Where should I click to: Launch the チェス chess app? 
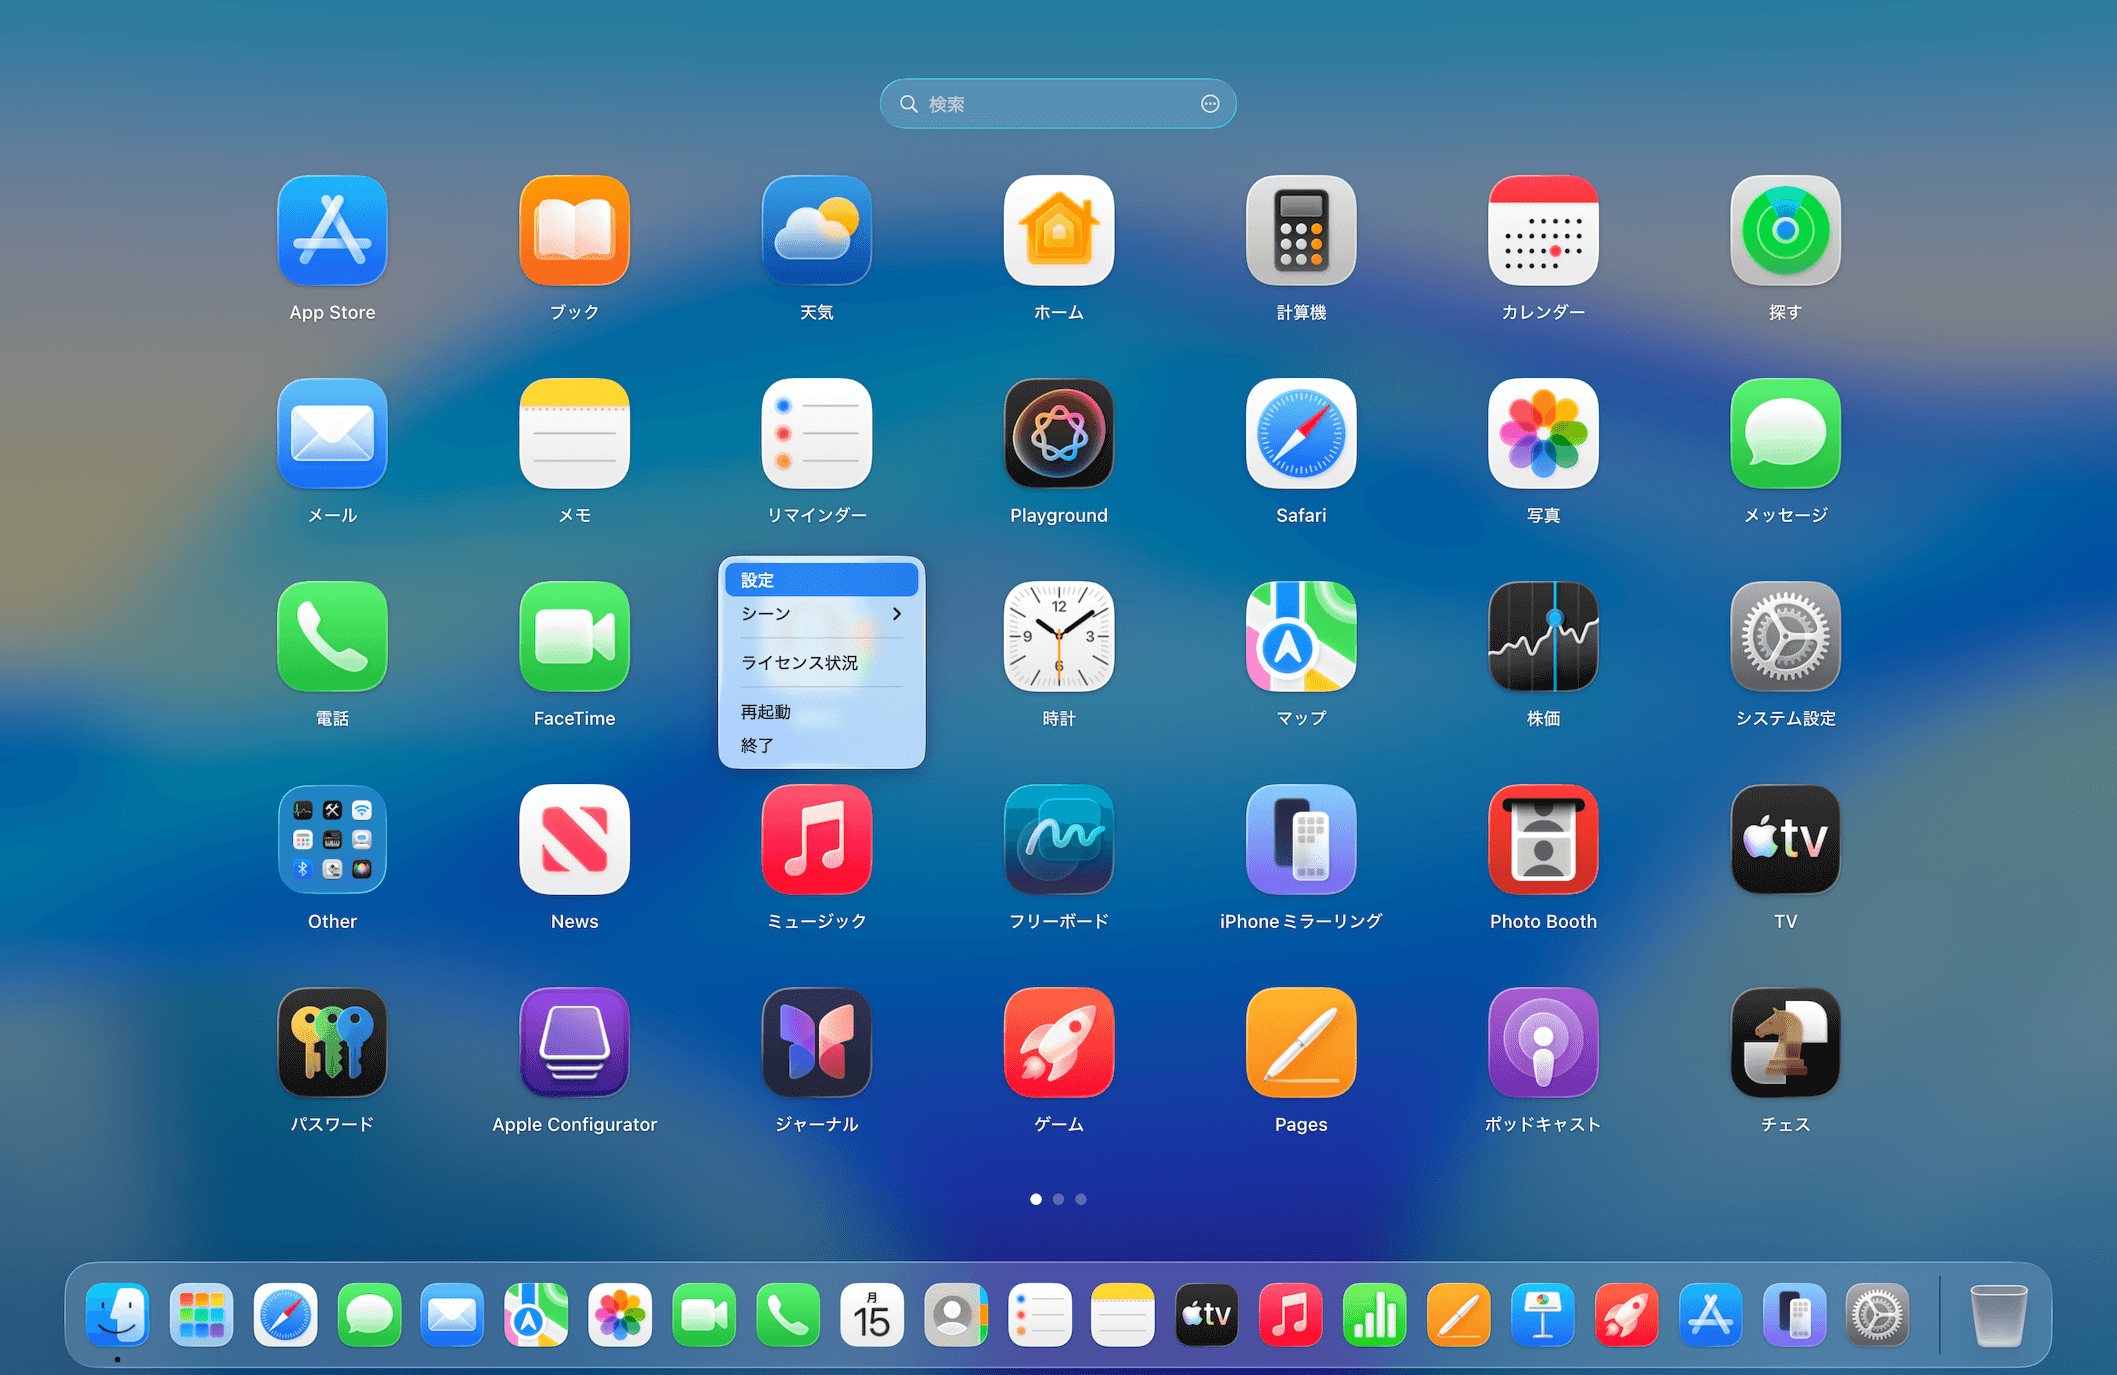[x=1785, y=1043]
